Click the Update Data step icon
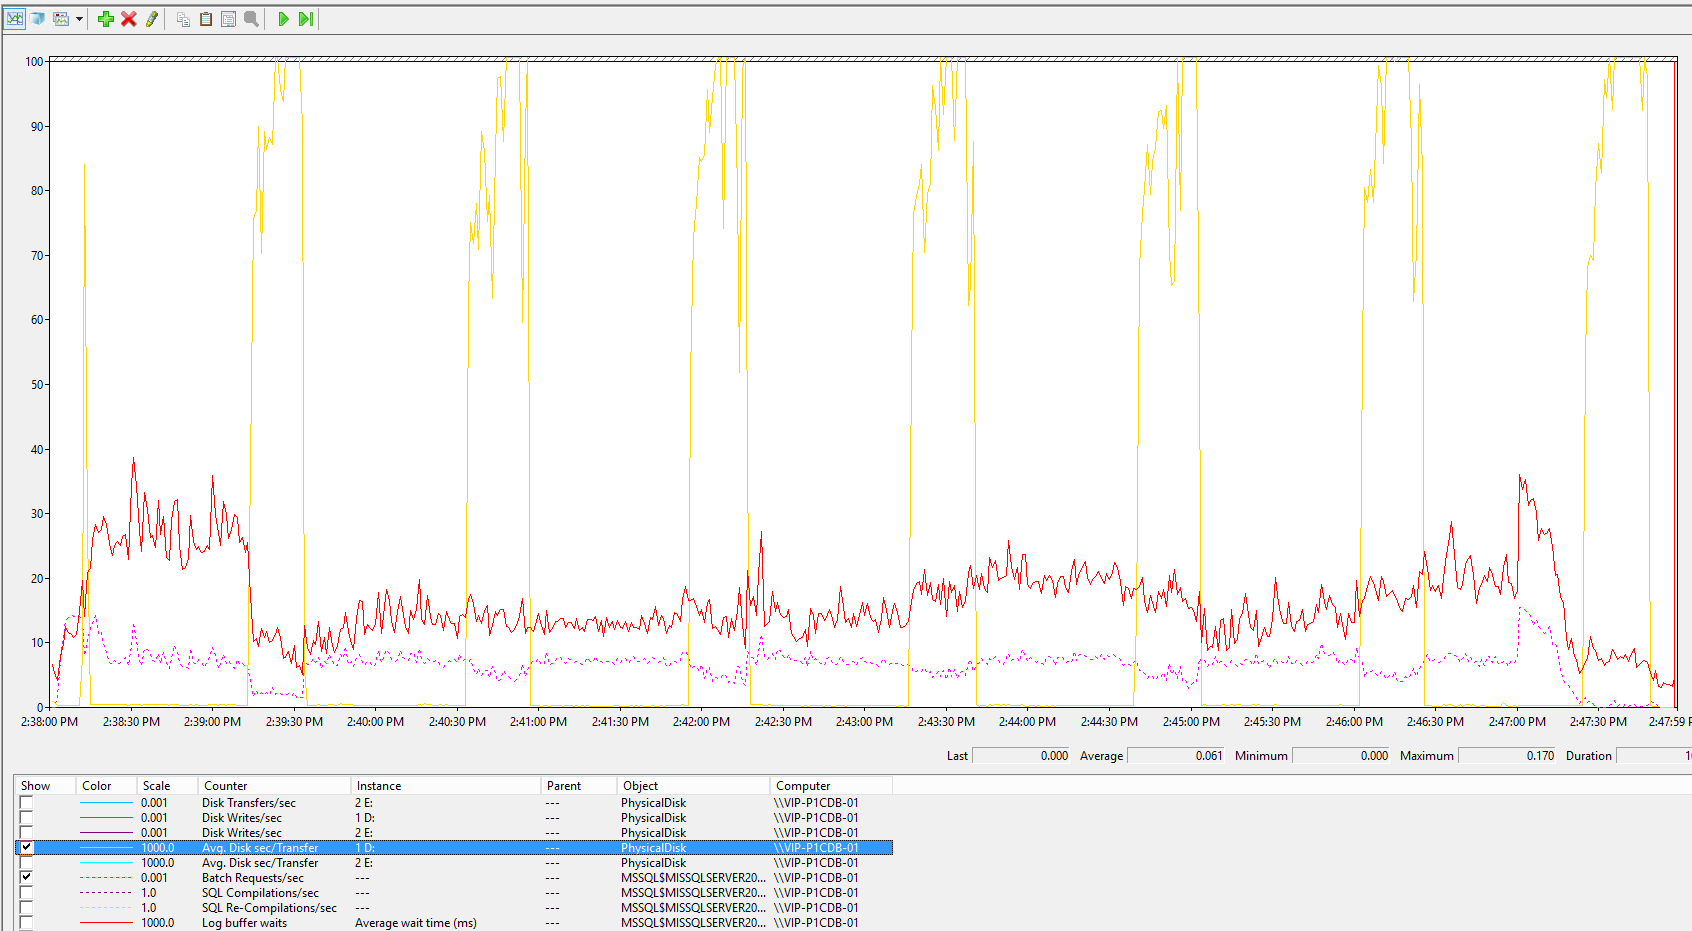This screenshot has height=931, width=1692. [306, 19]
